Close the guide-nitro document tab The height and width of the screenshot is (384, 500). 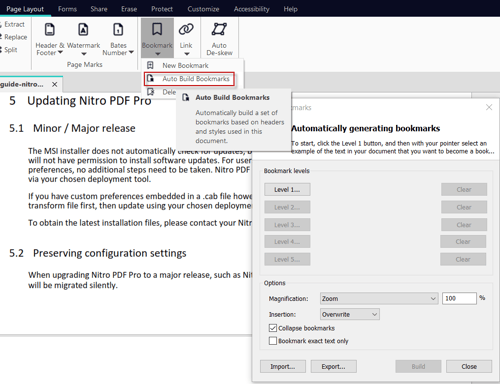pos(54,84)
